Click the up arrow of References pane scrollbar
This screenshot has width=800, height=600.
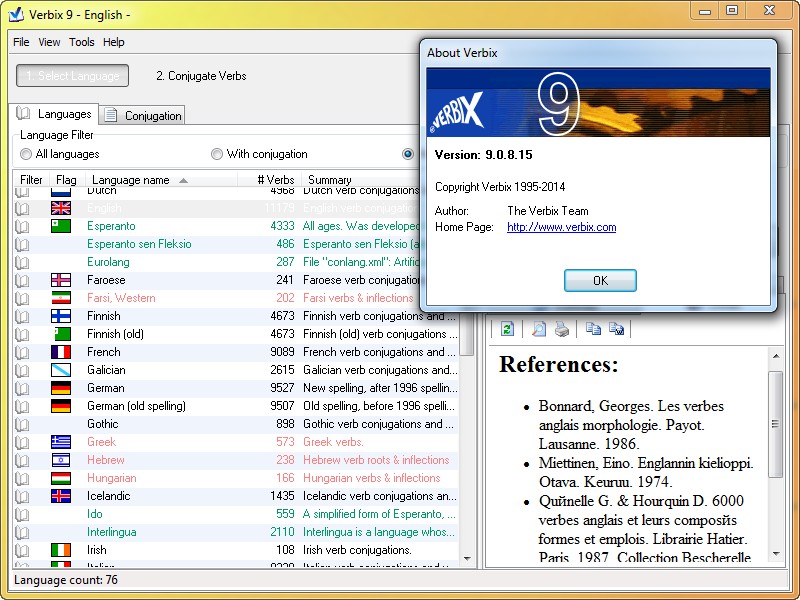[x=776, y=356]
